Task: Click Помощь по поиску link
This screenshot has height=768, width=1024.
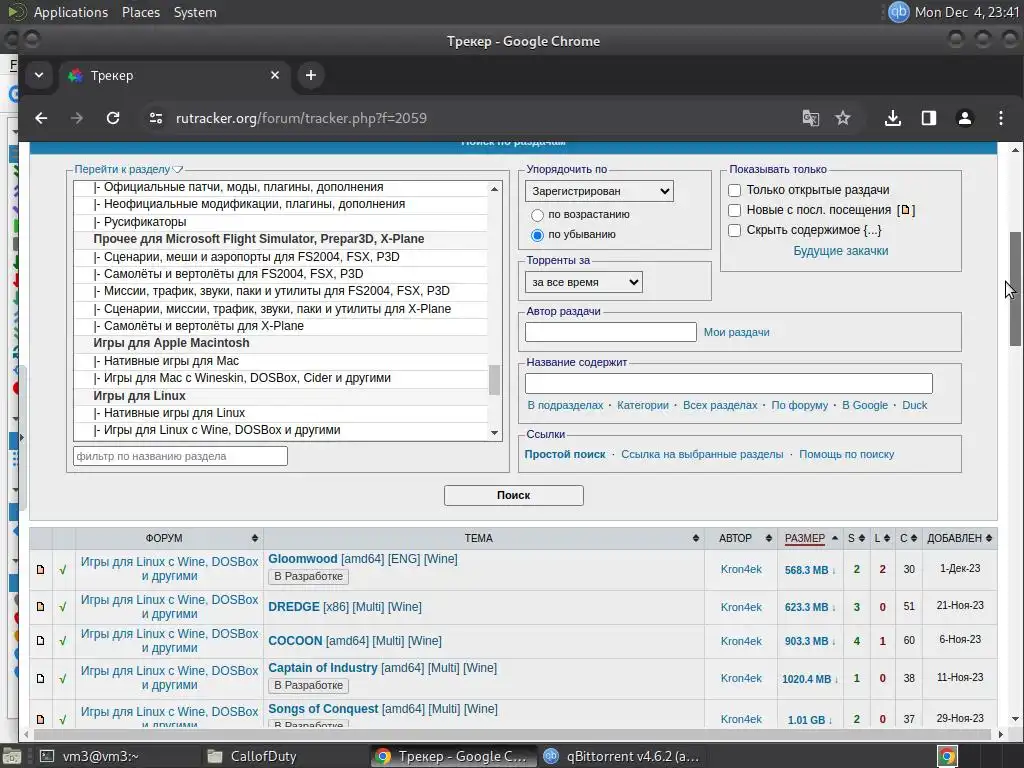Action: point(846,455)
